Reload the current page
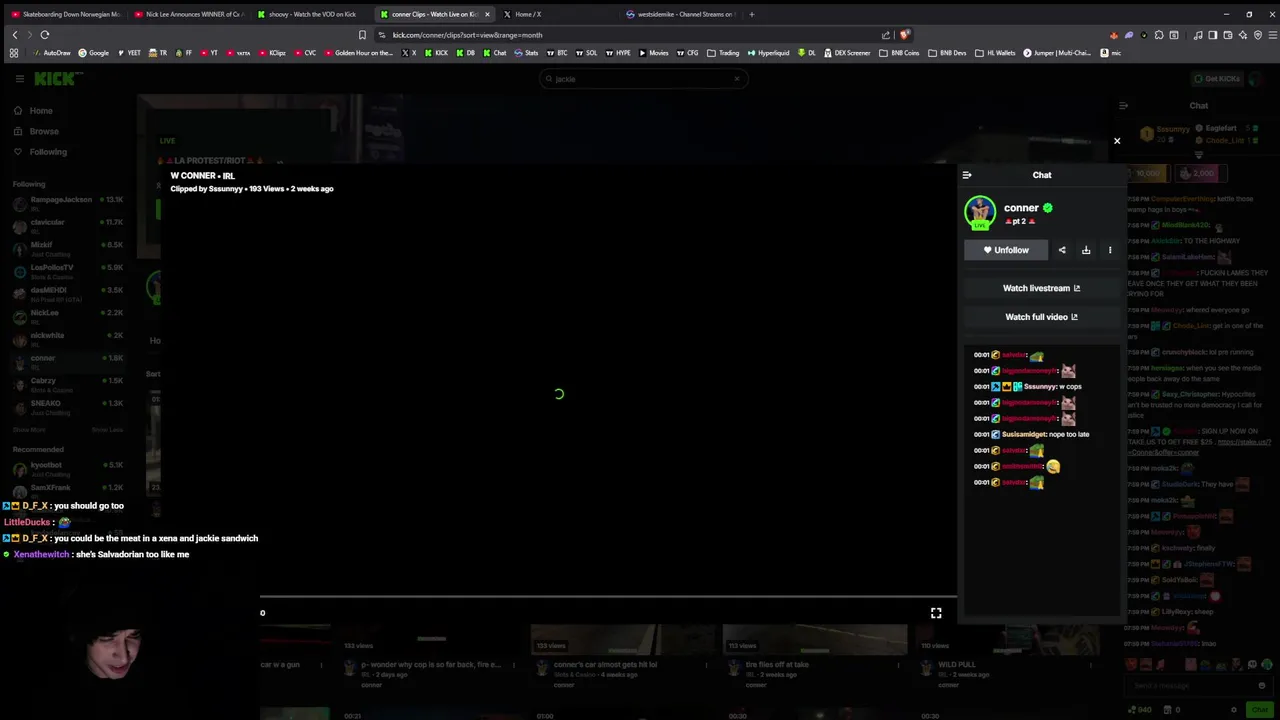 44,35
